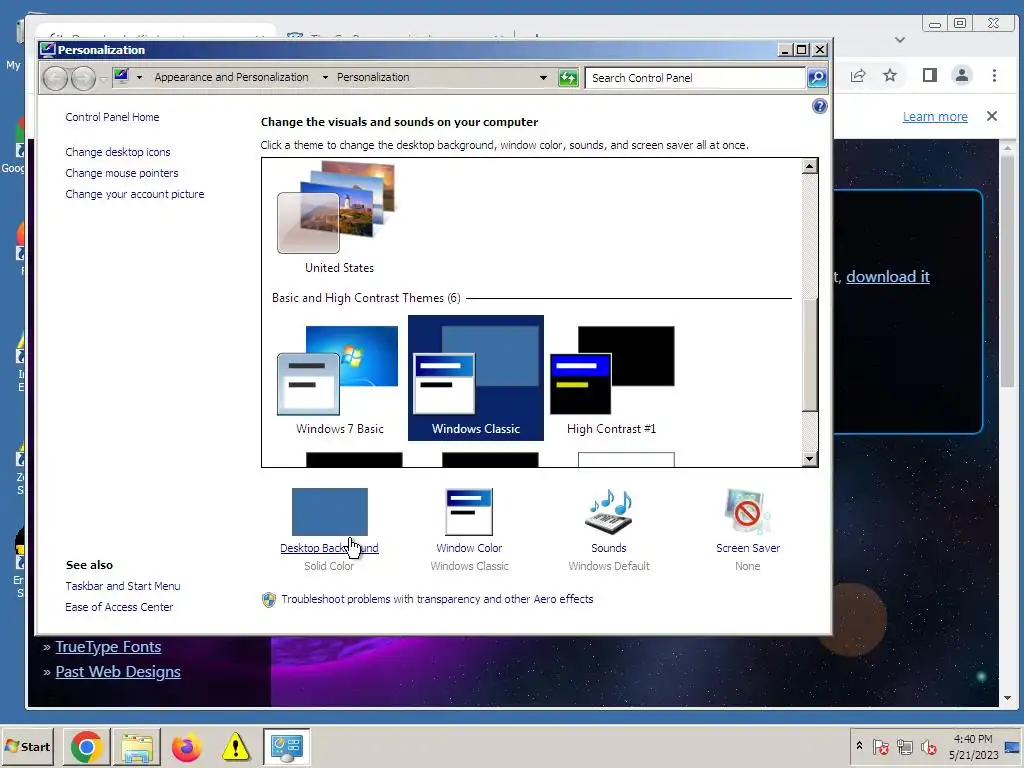This screenshot has height=768, width=1024.
Task: Open Past Web Designs link on webpage
Action: [118, 671]
